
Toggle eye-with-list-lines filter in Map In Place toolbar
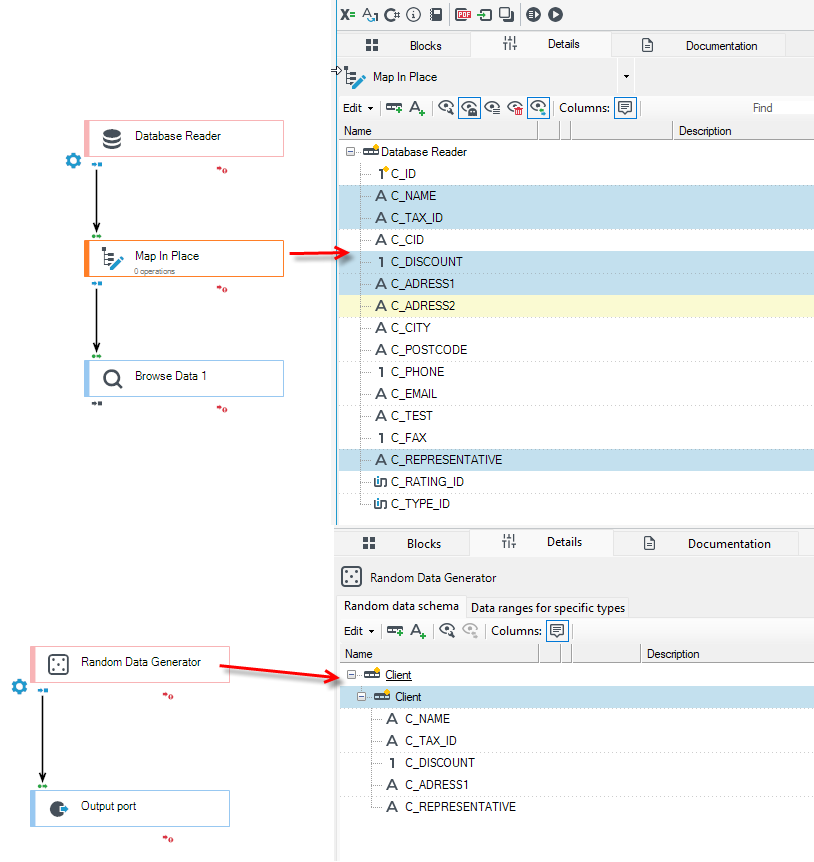tap(492, 108)
